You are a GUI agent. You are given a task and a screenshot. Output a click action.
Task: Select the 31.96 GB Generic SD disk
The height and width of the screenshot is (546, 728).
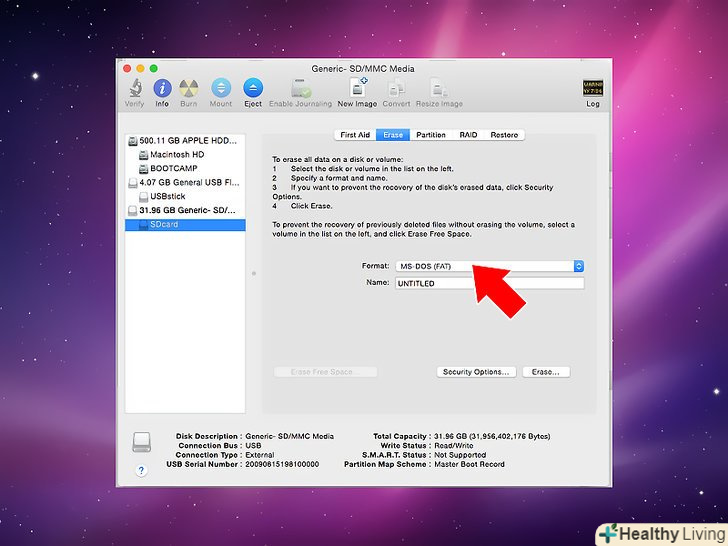[x=185, y=210]
